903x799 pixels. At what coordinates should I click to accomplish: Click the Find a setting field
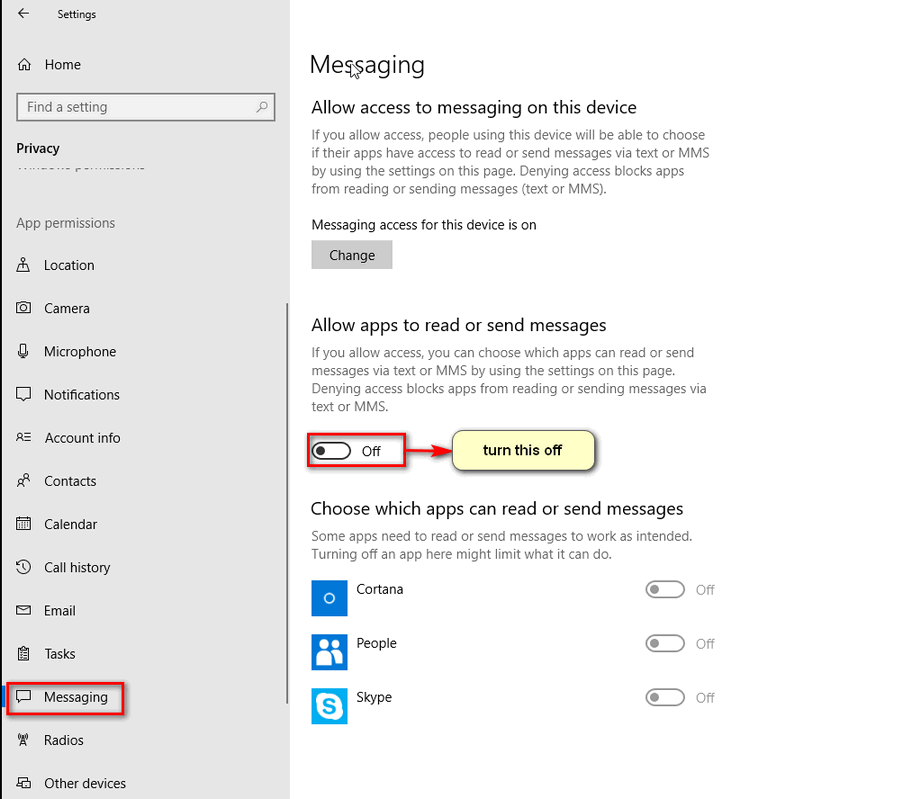[x=135, y=107]
